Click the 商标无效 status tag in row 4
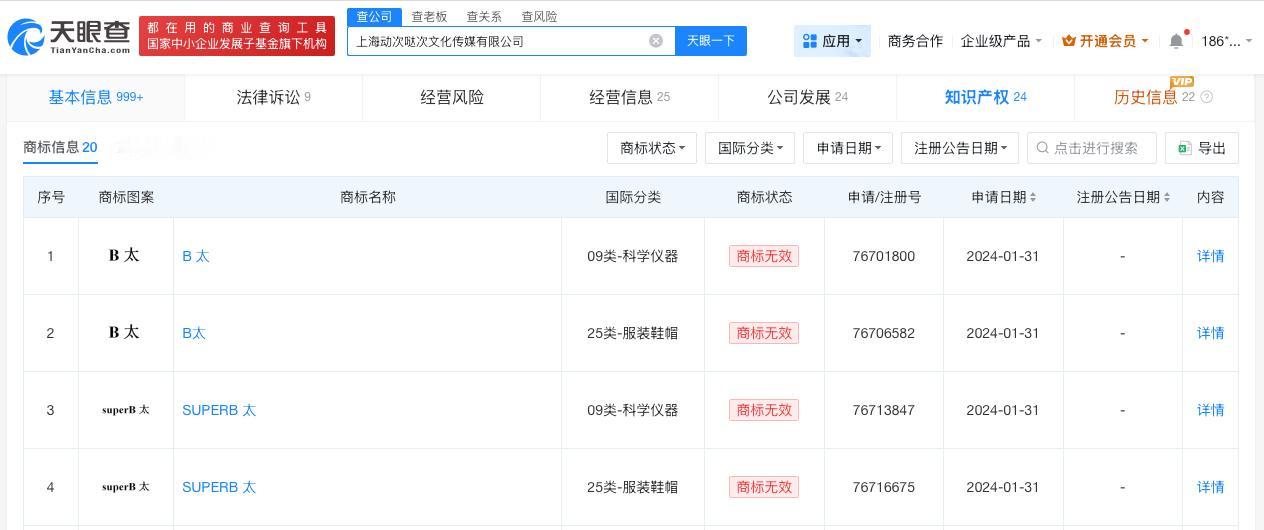The width and height of the screenshot is (1264, 530). tap(764, 487)
